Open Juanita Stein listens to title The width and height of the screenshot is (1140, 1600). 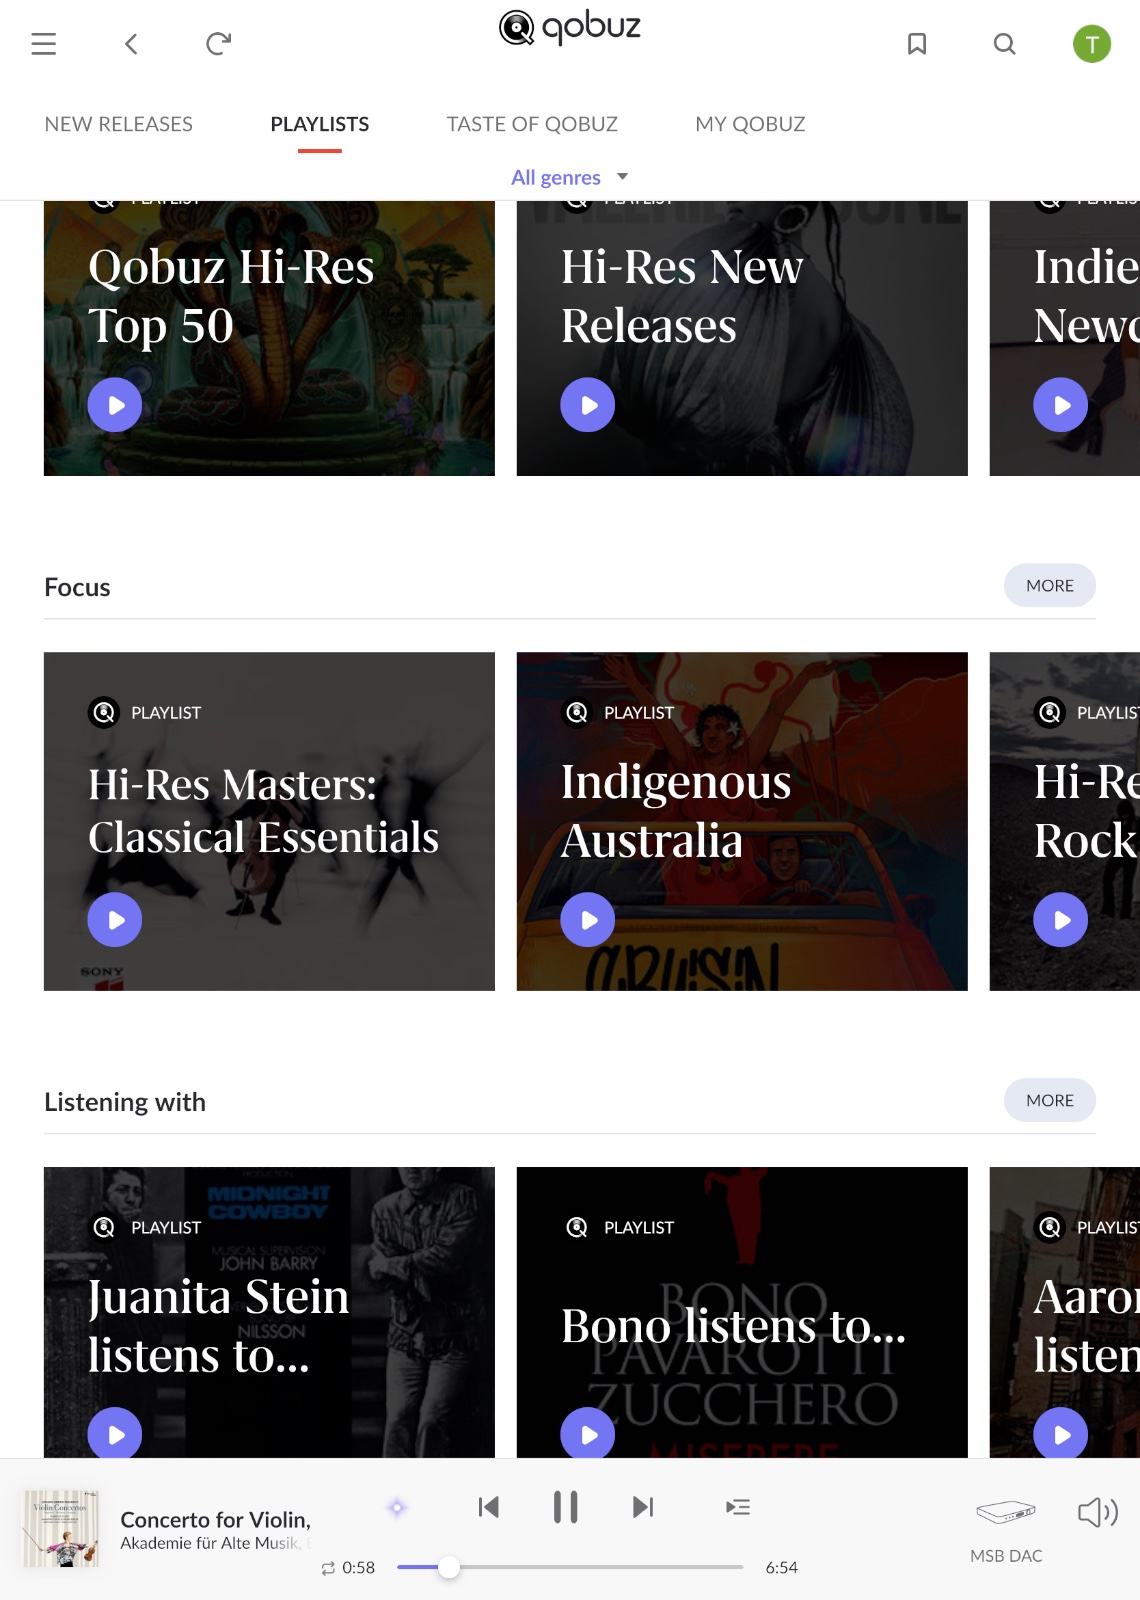[x=219, y=1326]
